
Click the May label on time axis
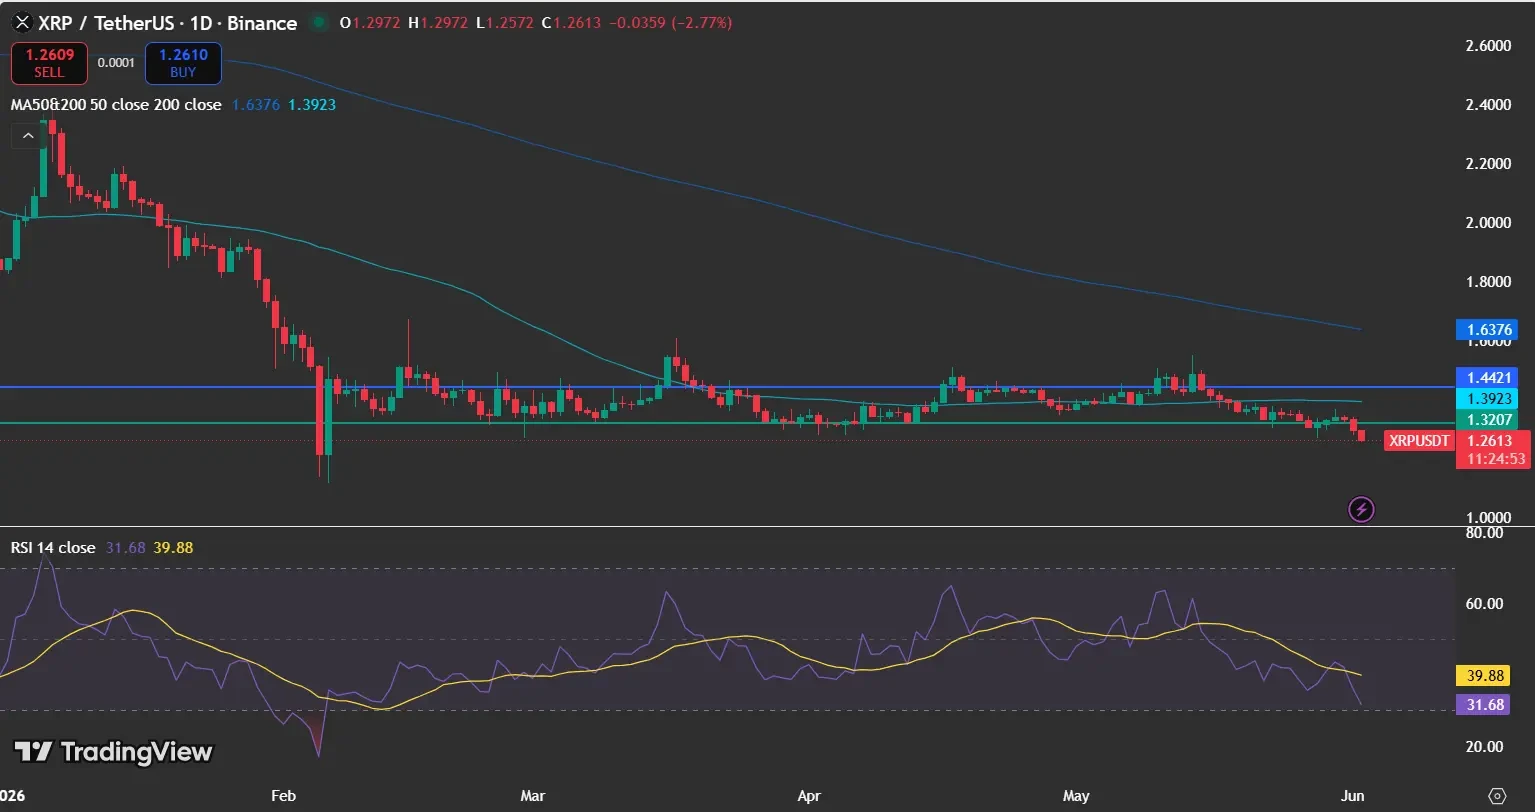(1076, 796)
